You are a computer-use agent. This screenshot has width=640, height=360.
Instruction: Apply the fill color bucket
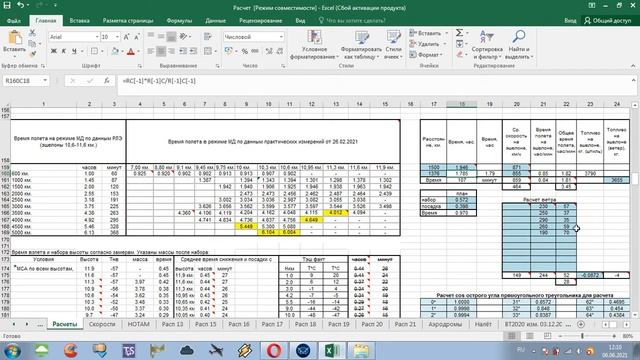click(115, 51)
